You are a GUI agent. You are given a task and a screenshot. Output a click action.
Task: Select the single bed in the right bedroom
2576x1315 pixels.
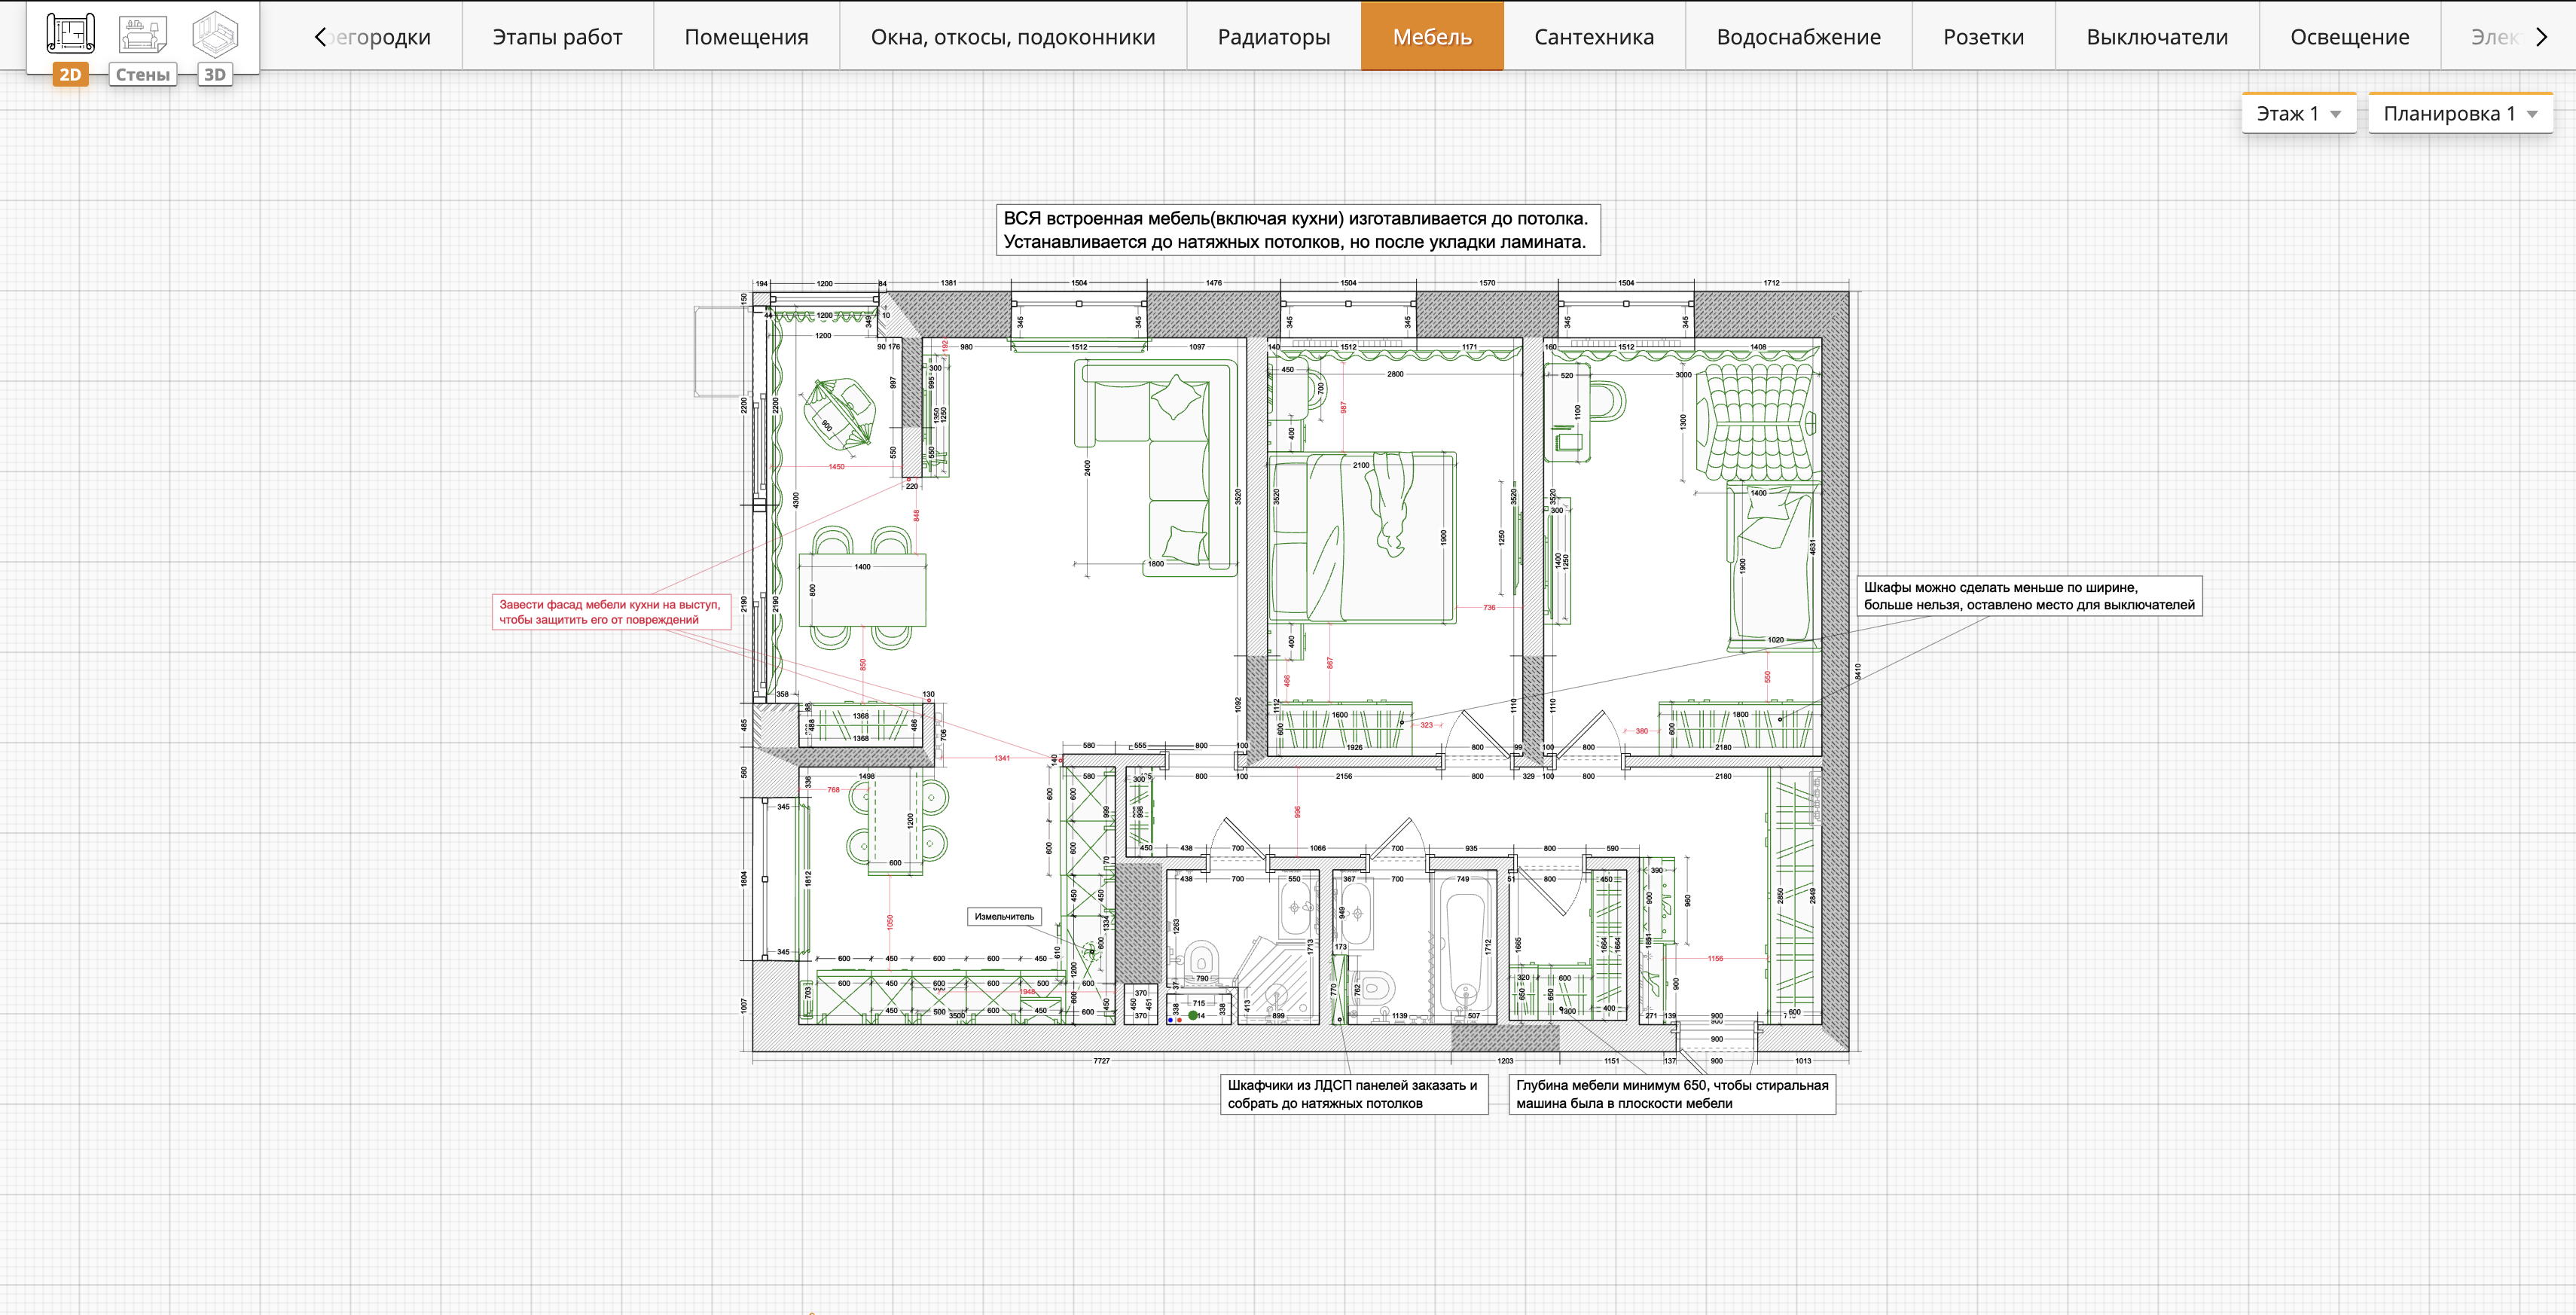[1773, 566]
